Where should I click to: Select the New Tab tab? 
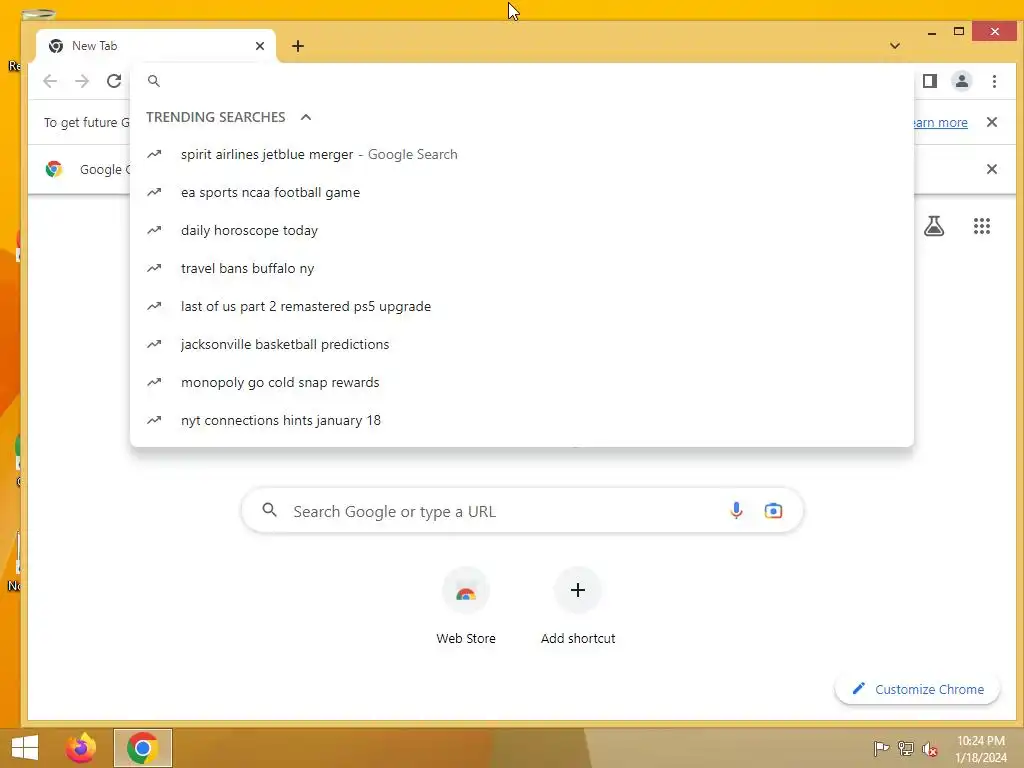(157, 46)
